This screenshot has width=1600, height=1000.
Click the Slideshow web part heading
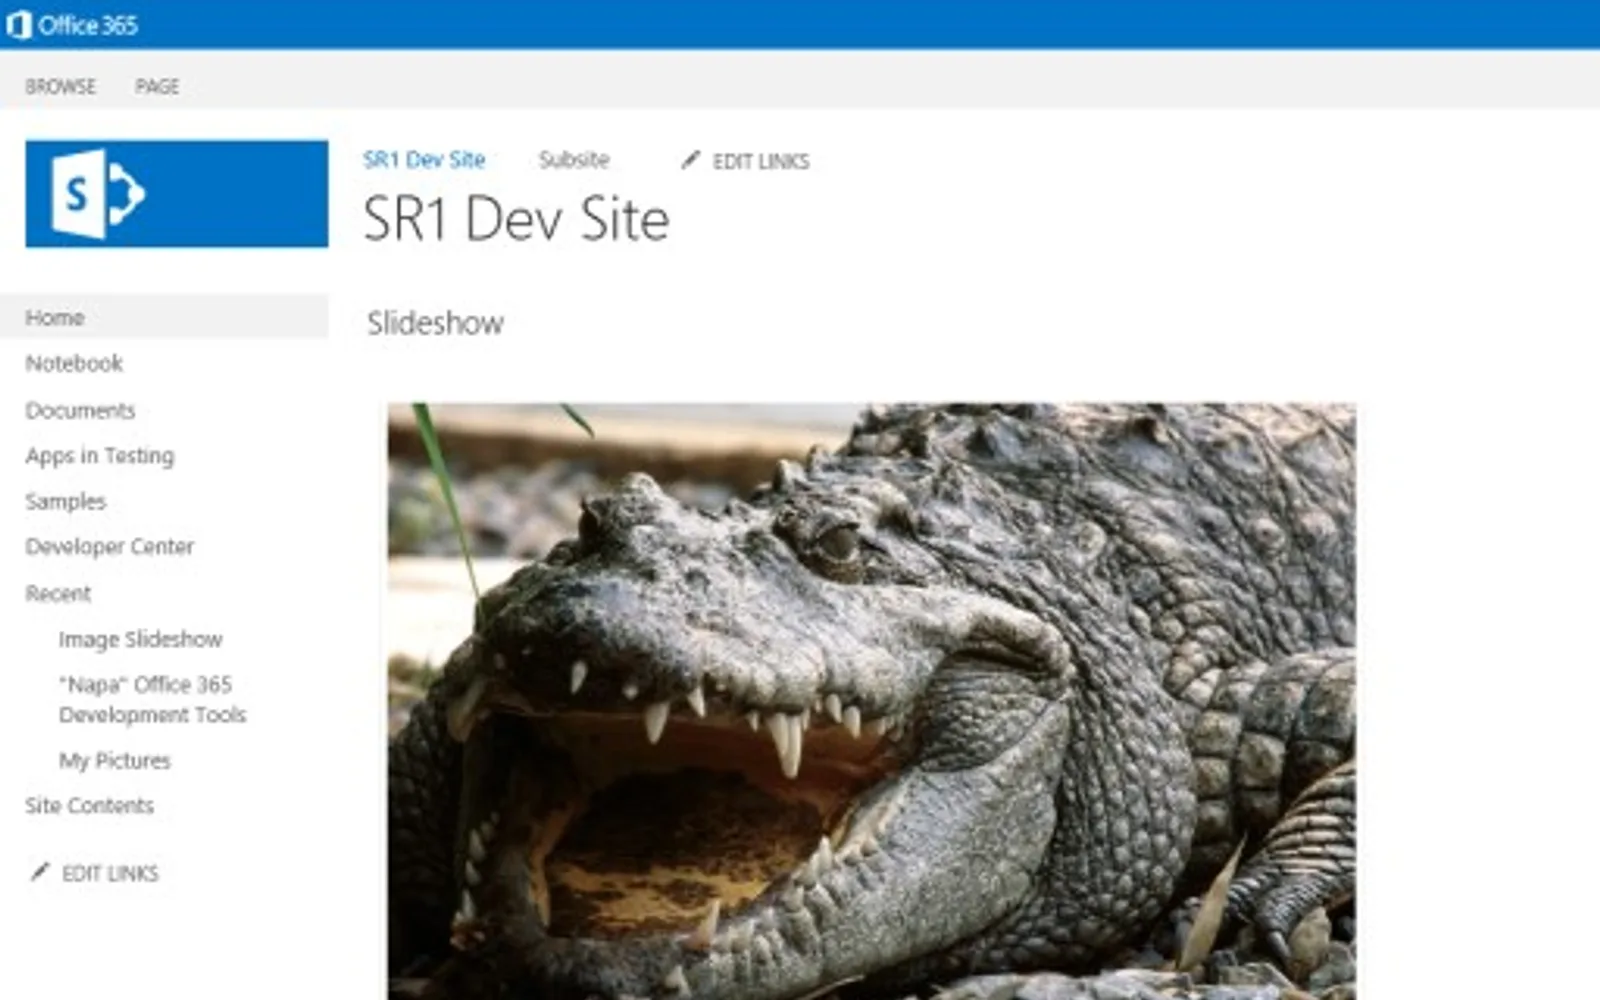click(436, 323)
